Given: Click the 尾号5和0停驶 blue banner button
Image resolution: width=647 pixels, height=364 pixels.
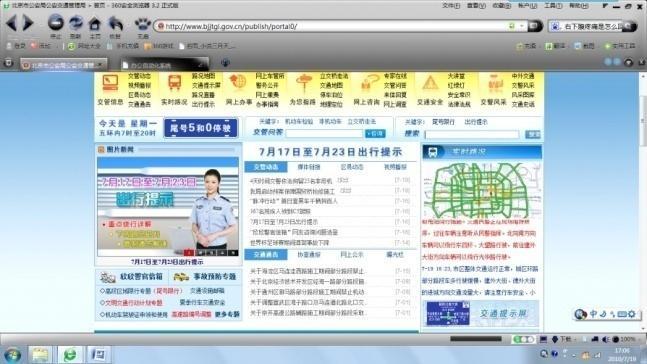Looking at the screenshot, I should [x=201, y=128].
